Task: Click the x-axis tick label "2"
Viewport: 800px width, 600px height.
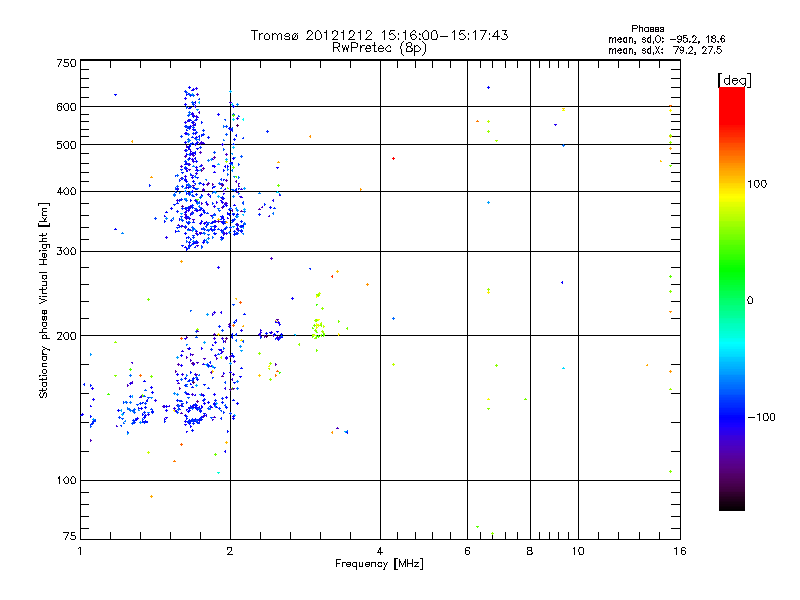Action: tap(230, 551)
